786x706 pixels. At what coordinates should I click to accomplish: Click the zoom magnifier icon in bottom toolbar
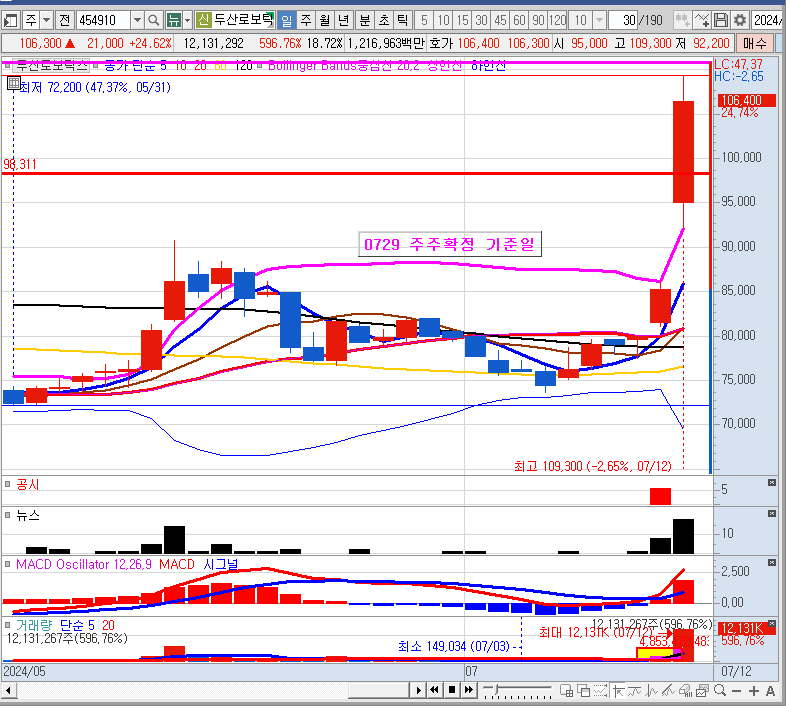pyautogui.click(x=720, y=690)
